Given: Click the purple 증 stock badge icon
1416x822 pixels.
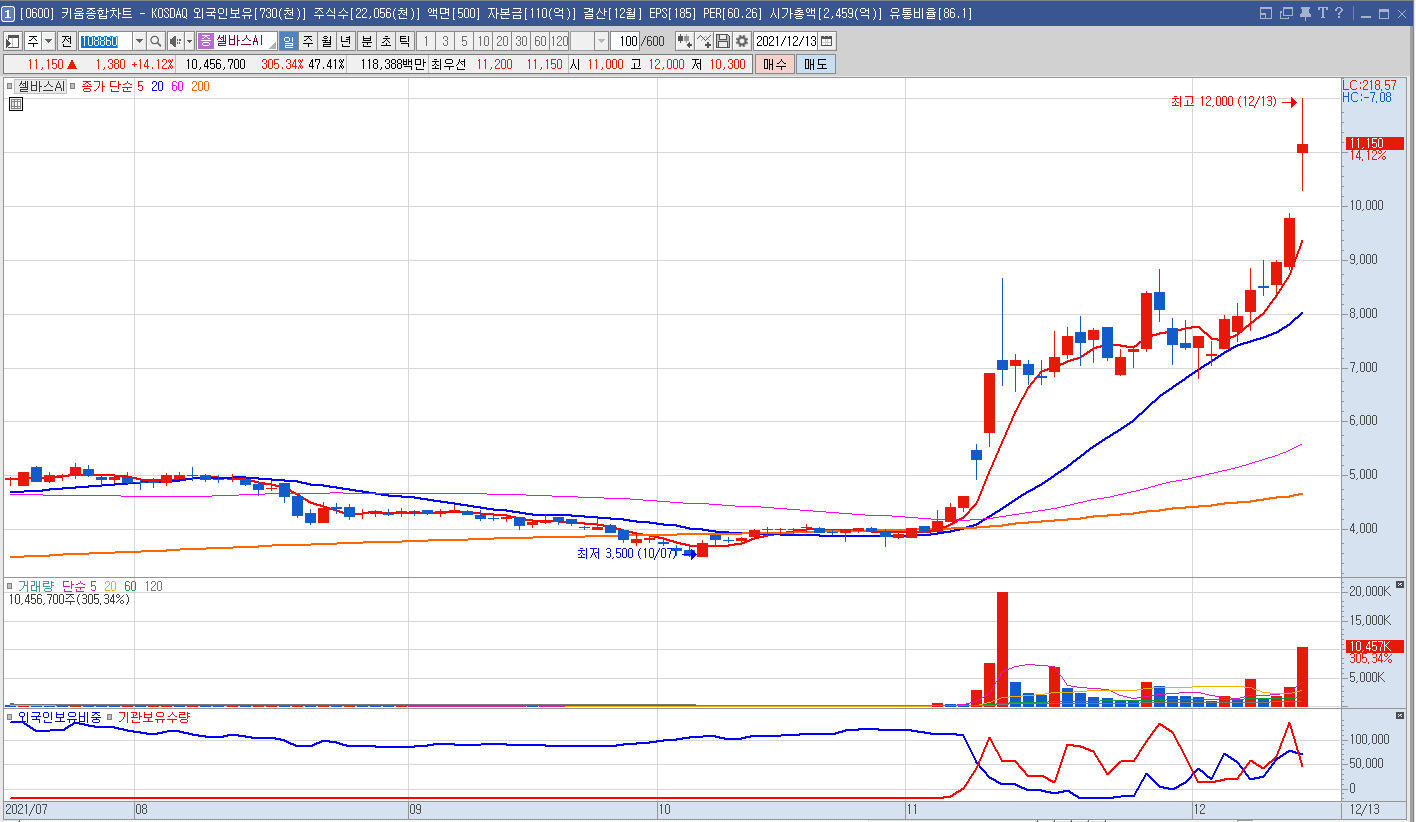Looking at the screenshot, I should 206,41.
